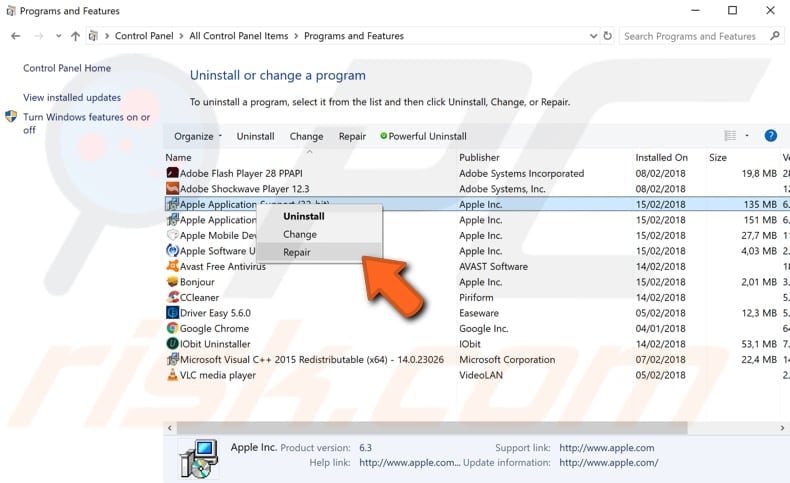The image size is (790, 483).
Task: Click the Adobe Flash Player 28 PPAPI icon
Action: (172, 173)
